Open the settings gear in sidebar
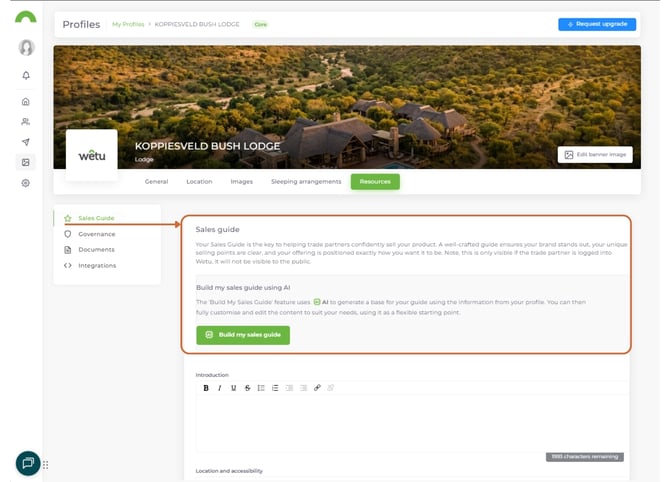 26,183
